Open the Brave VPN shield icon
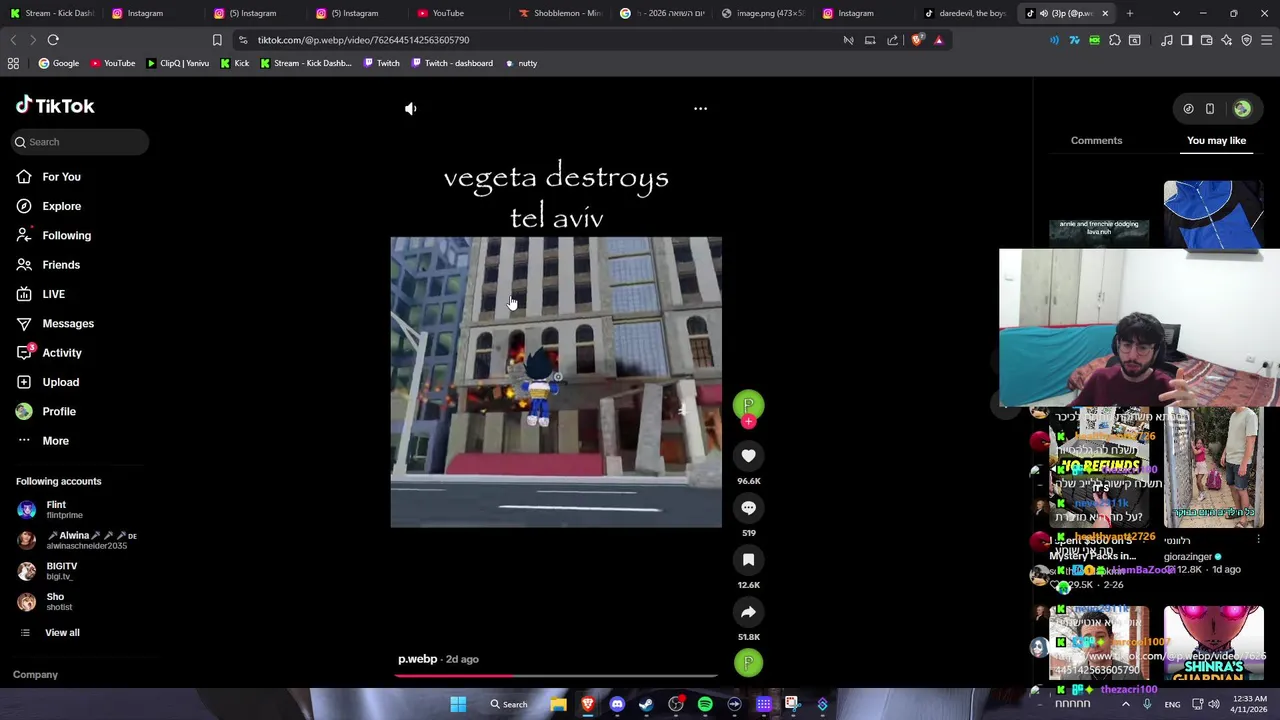Image resolution: width=1280 pixels, height=720 pixels. click(x=1246, y=40)
